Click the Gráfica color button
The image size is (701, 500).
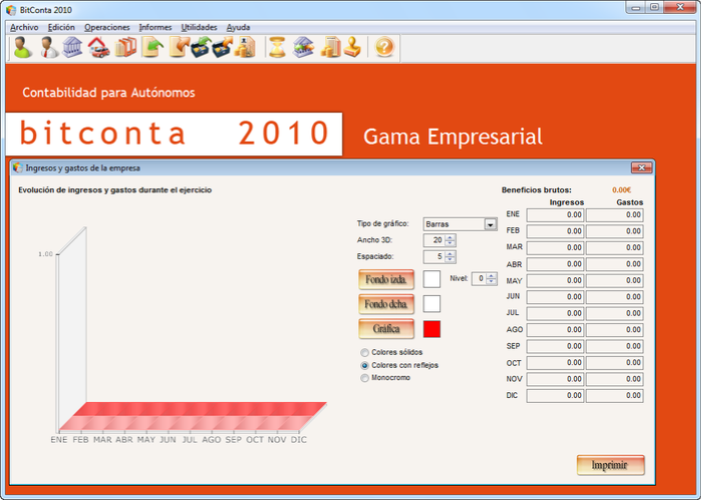pos(386,329)
